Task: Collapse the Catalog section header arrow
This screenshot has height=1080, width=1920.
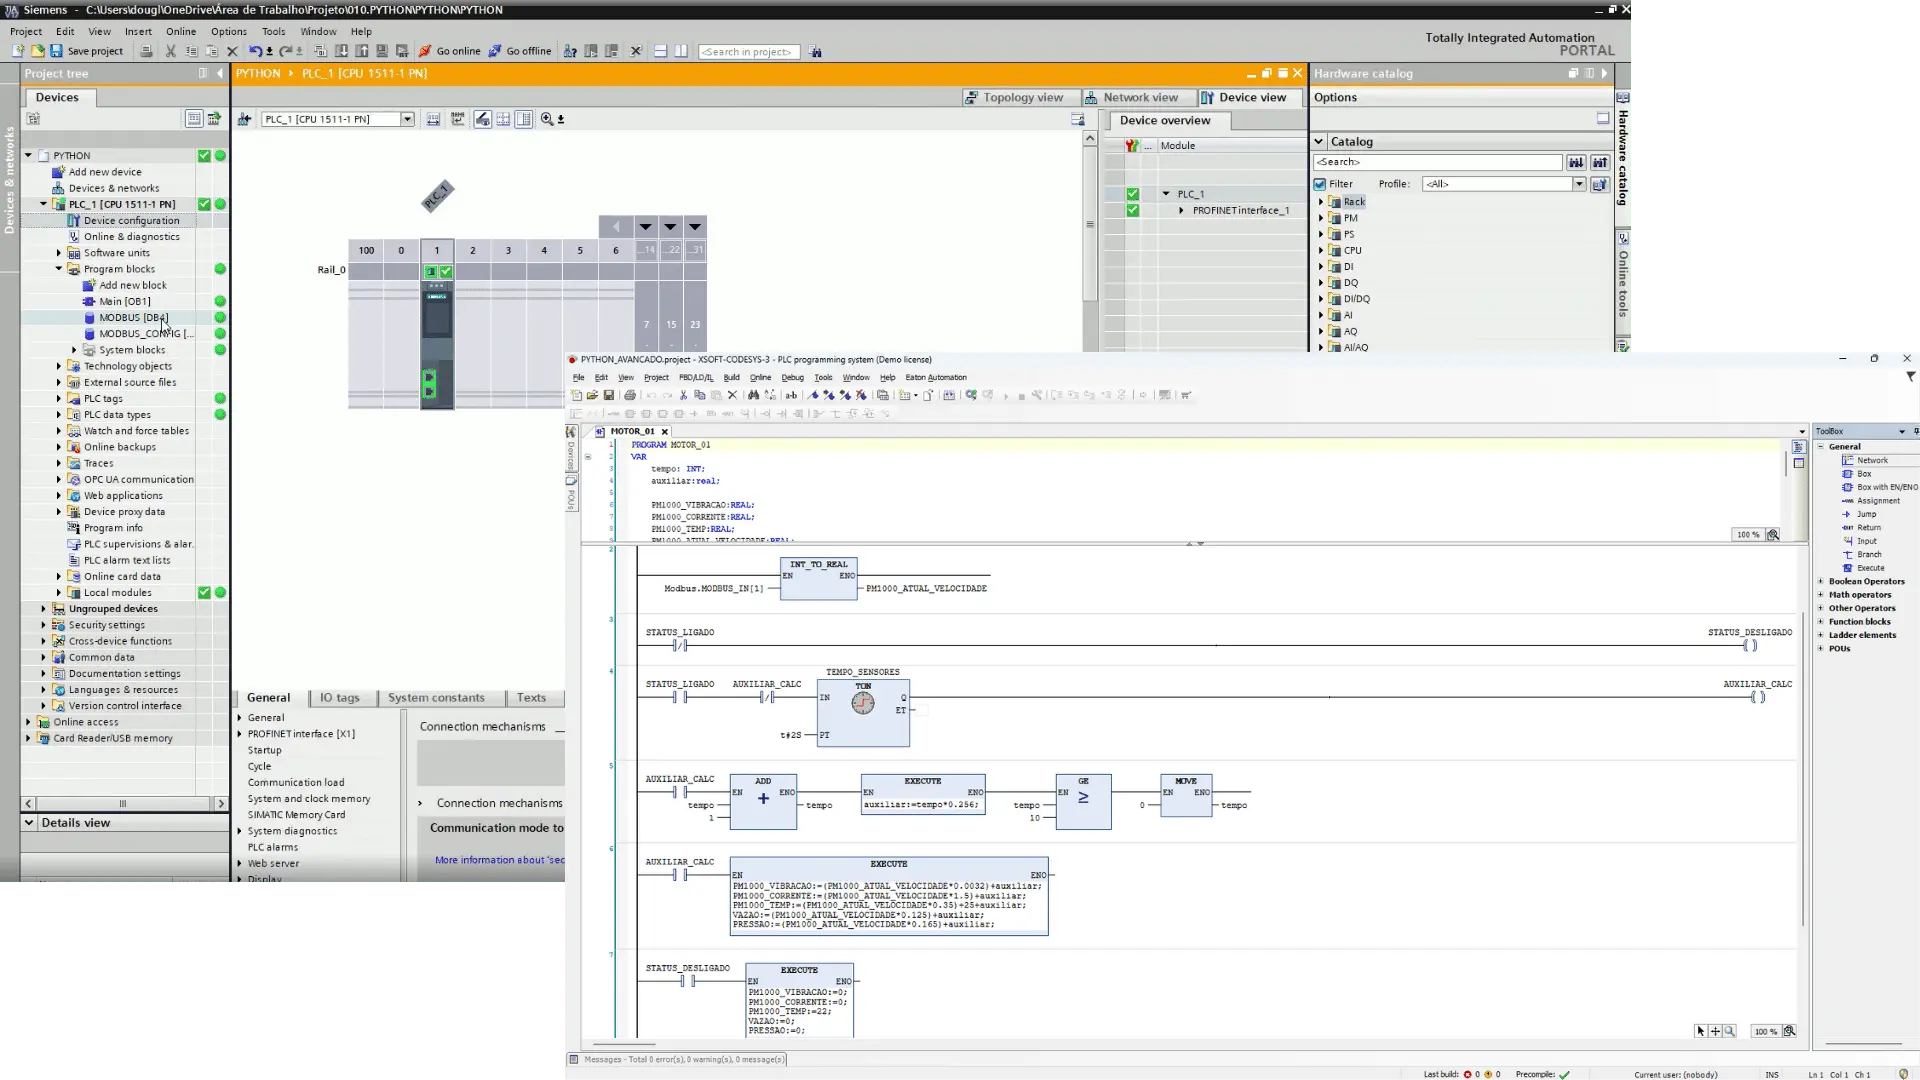Action: coord(1319,142)
